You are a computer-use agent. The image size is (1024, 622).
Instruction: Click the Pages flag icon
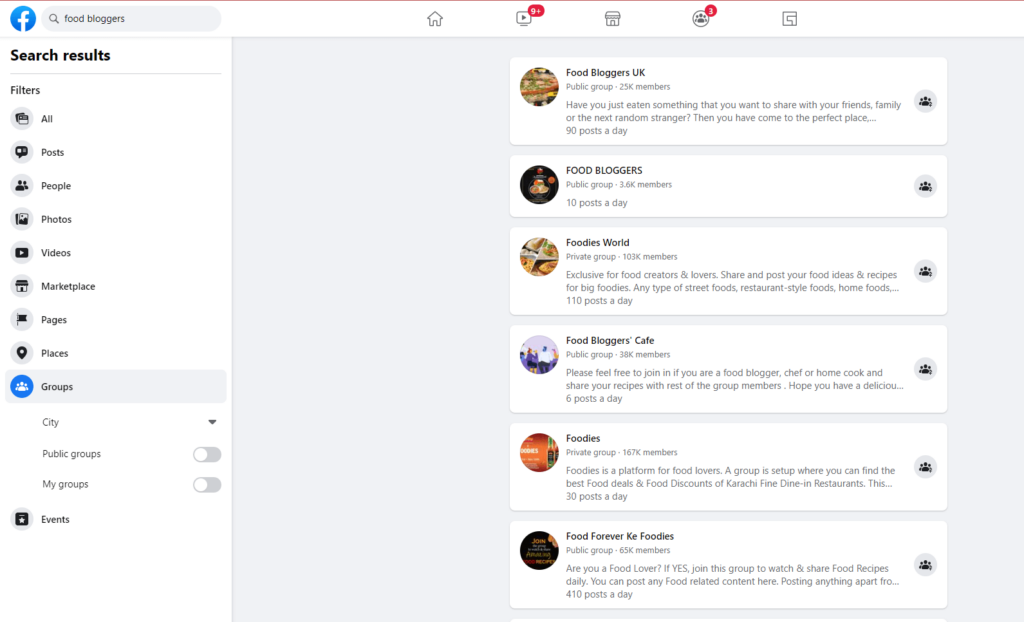[22, 319]
